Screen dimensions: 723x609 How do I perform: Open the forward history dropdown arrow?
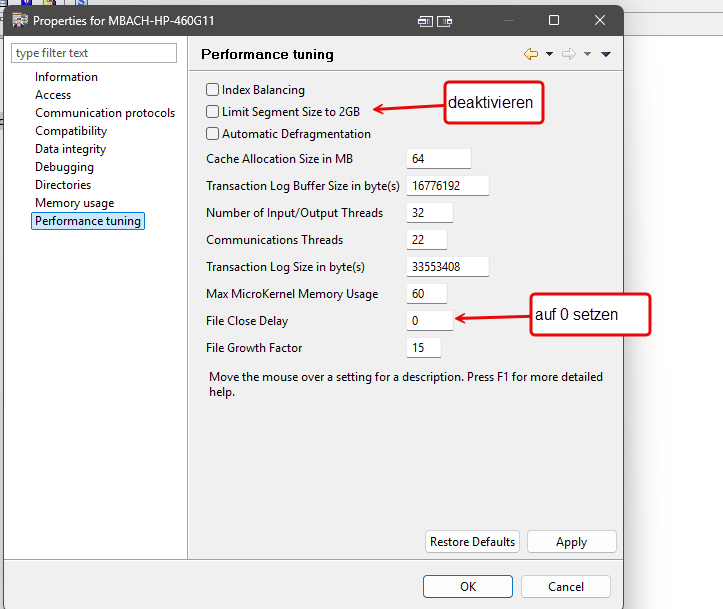[x=587, y=55]
